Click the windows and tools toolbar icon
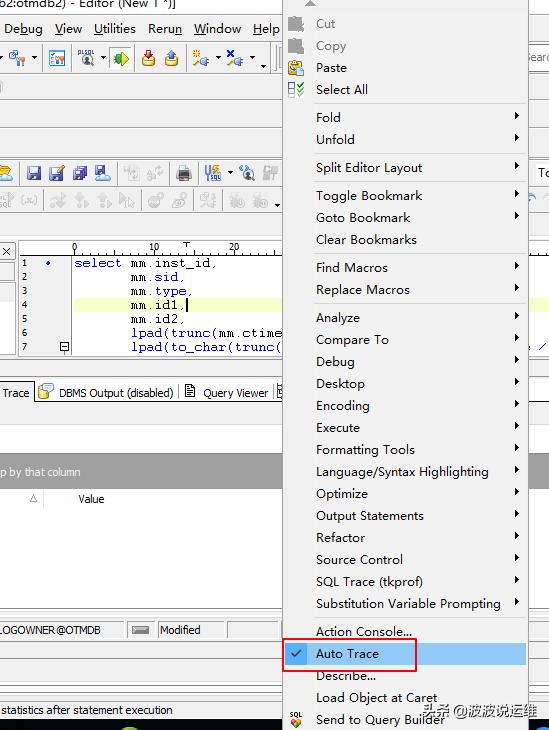The width and height of the screenshot is (549, 730). [x=17, y=58]
